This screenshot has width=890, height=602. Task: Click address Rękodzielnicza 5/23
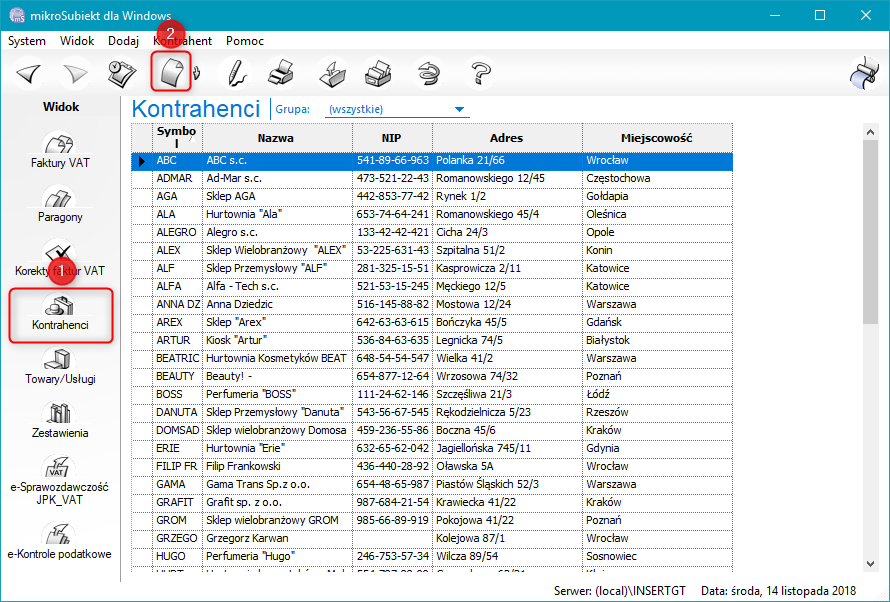[507, 412]
